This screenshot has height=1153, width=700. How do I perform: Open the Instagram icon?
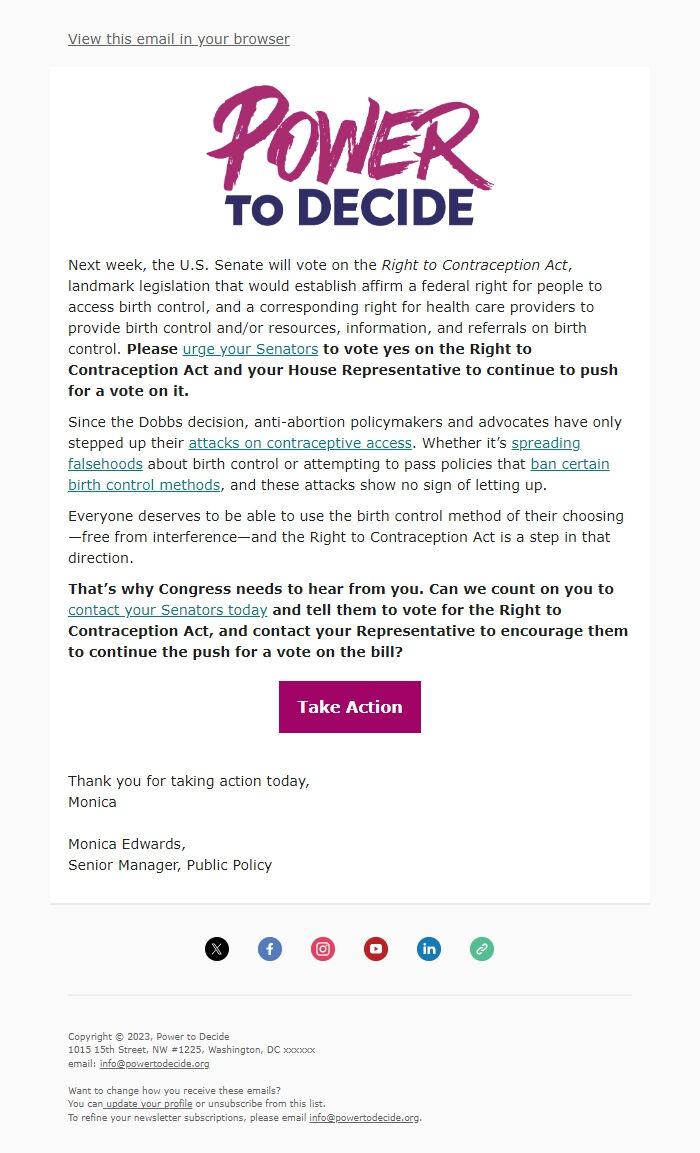pos(323,949)
